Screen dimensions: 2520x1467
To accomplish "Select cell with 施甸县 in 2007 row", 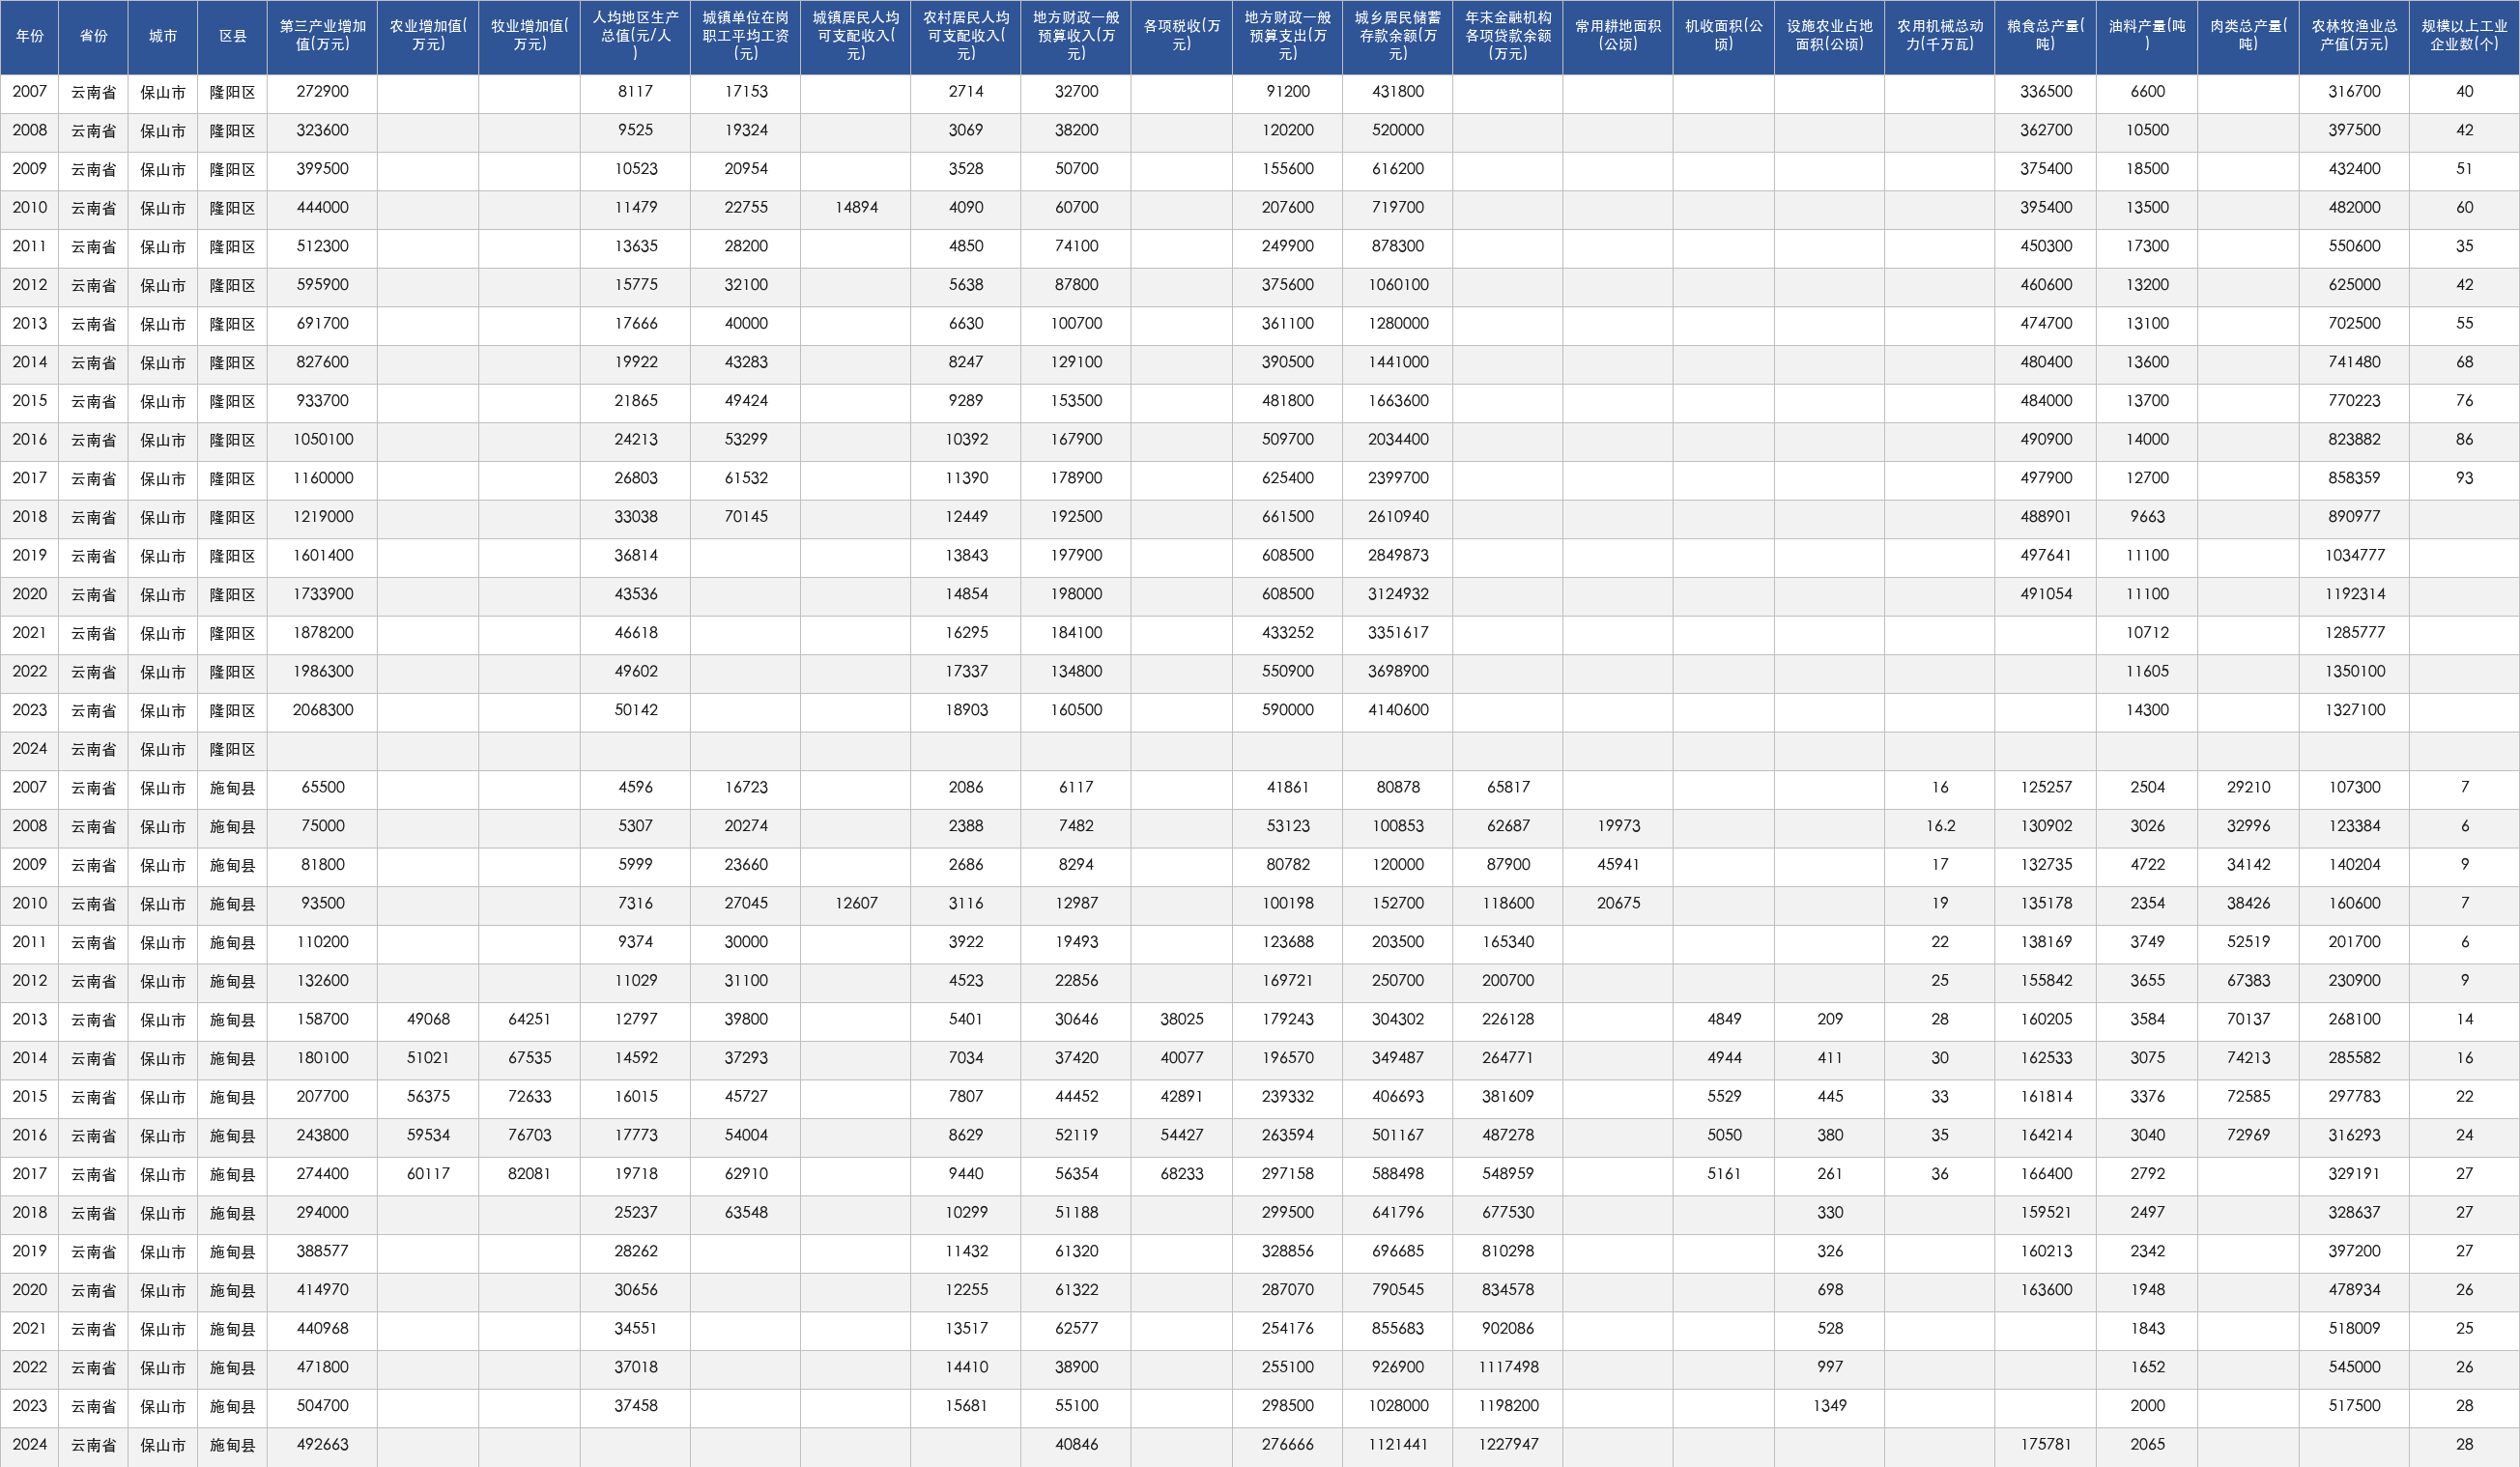I will pyautogui.click(x=232, y=788).
